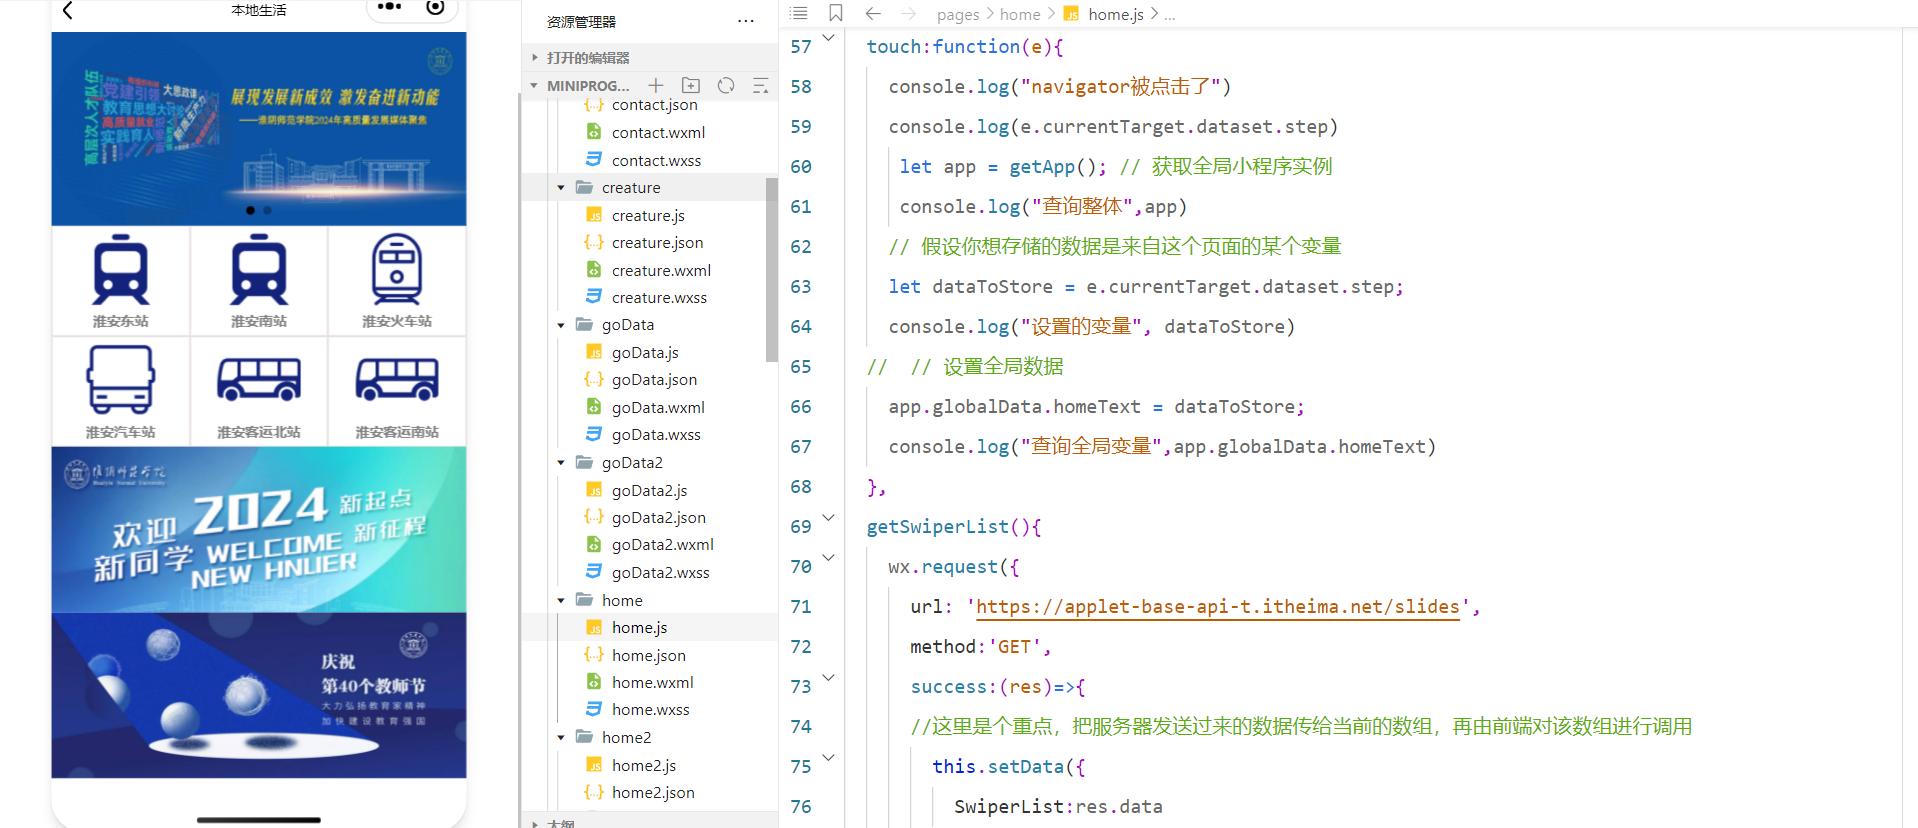The image size is (1918, 828).
Task: Tap the 淮安东站 train icon
Action: pos(121,270)
